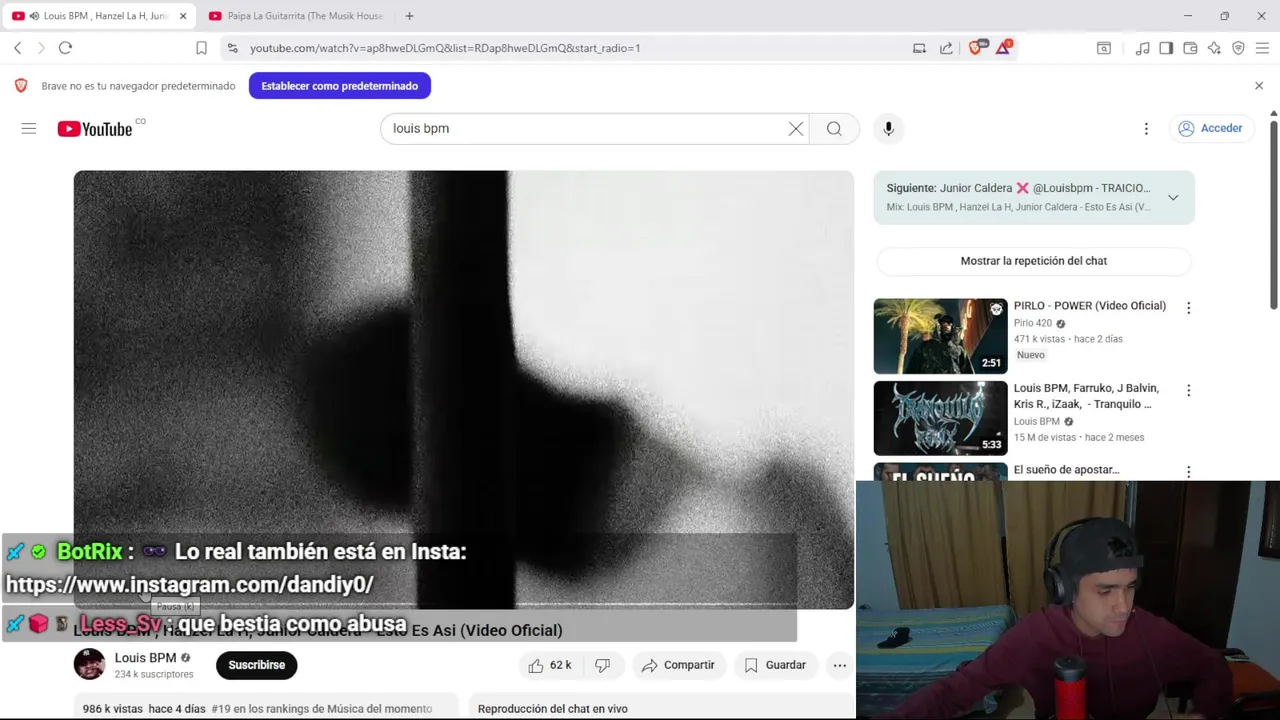Open the Brave main menu

[1262, 48]
